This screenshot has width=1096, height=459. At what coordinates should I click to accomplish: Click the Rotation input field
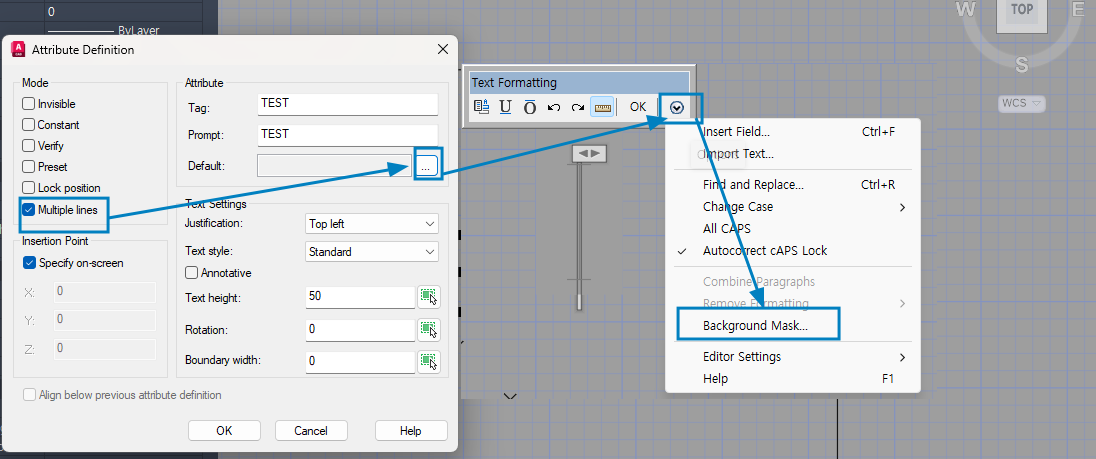[361, 329]
